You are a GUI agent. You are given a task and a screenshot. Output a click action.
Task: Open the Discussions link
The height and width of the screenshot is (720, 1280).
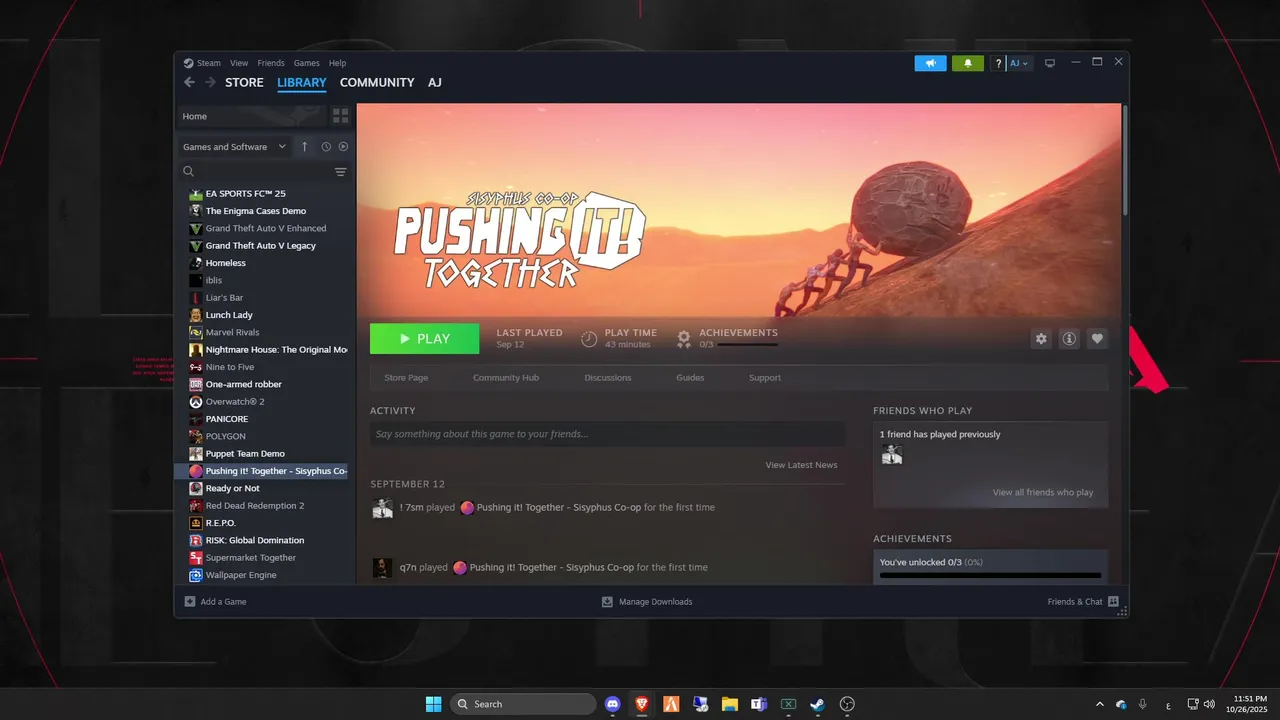[x=608, y=378]
